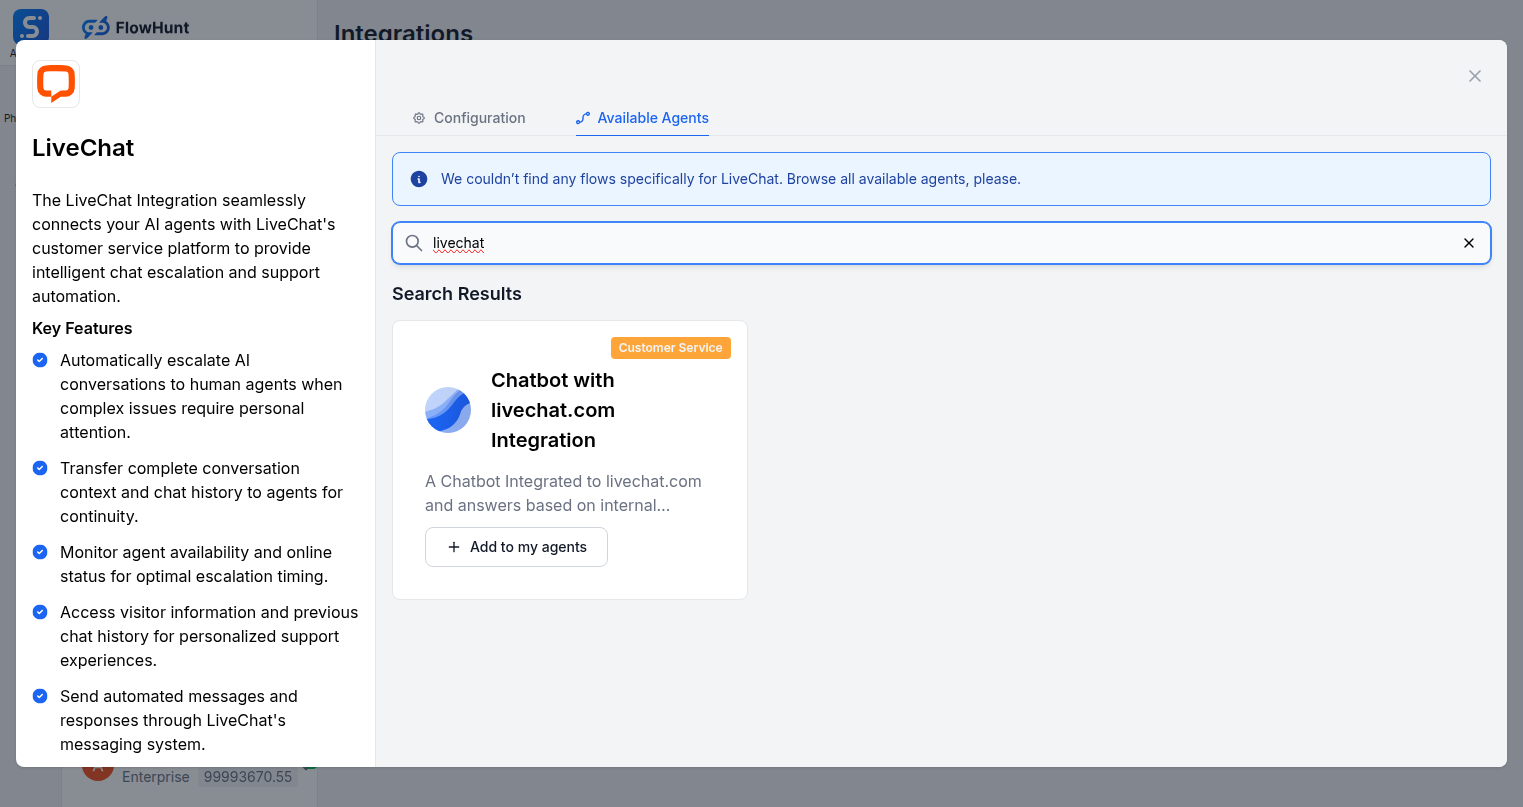Click the FlowHunt logo in the top bar
The image size is (1523, 807).
click(134, 27)
